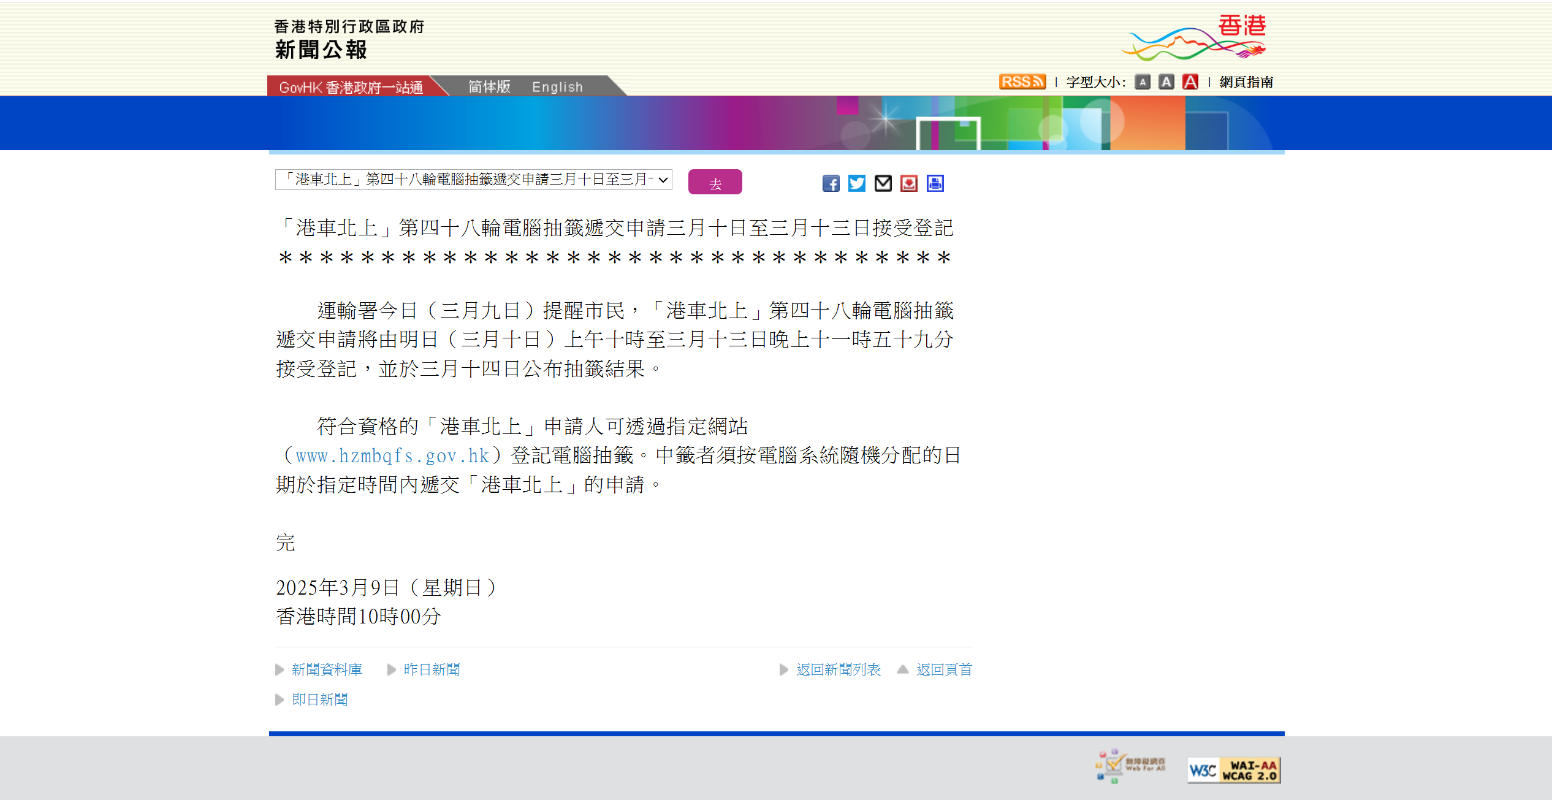
Task: Click the Hong Kong dragon brand logo
Action: click(1195, 39)
